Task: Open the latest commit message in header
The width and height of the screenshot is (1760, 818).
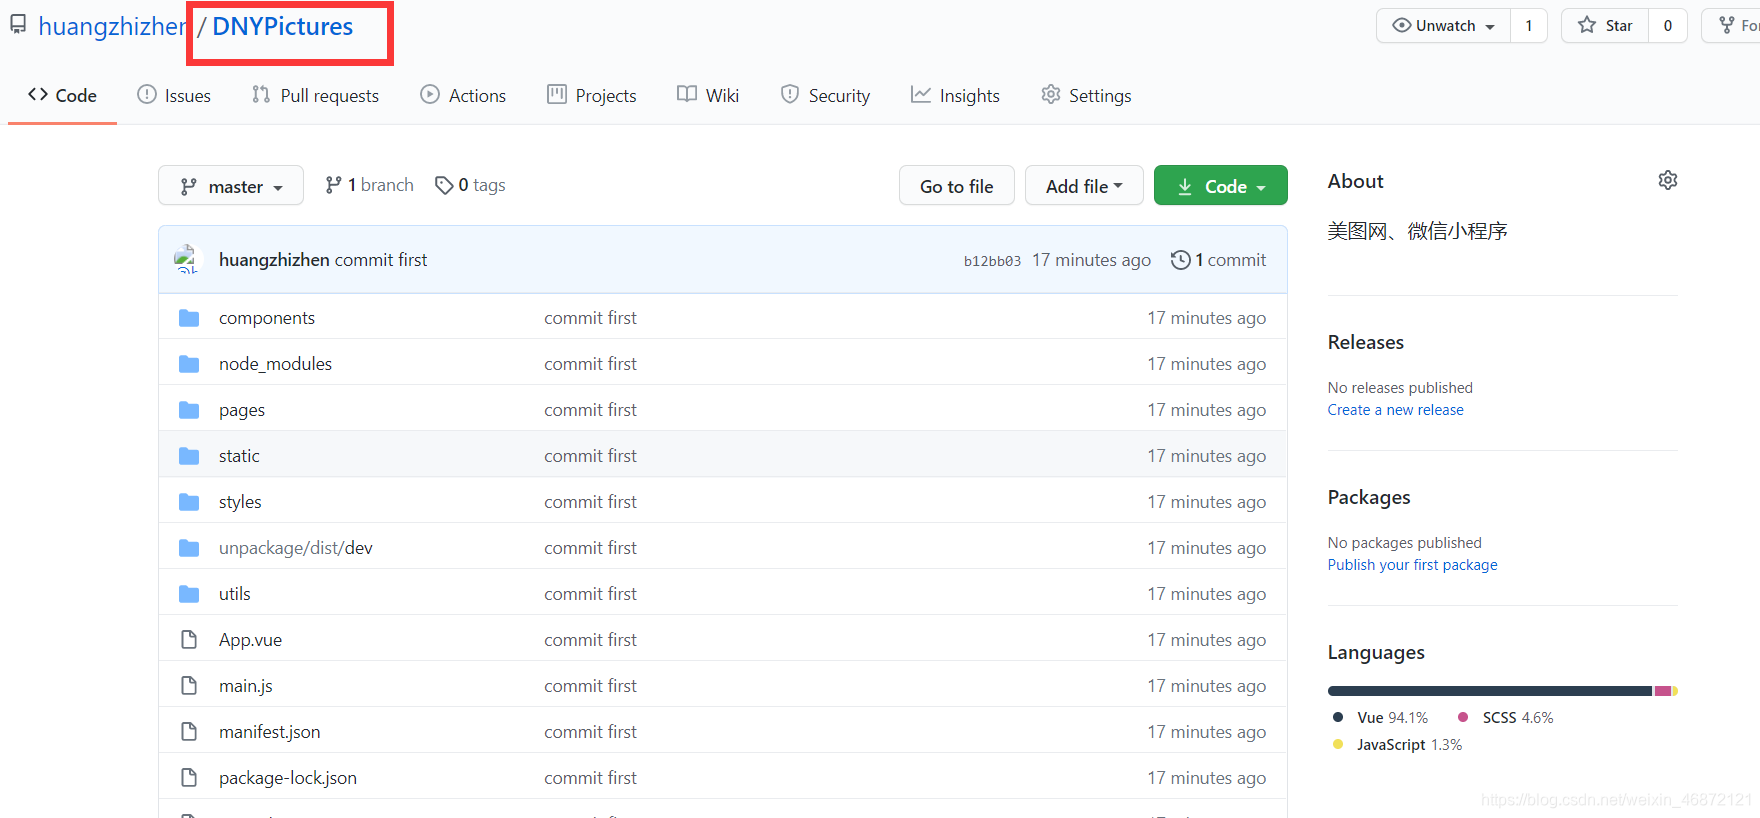Action: coord(381,260)
